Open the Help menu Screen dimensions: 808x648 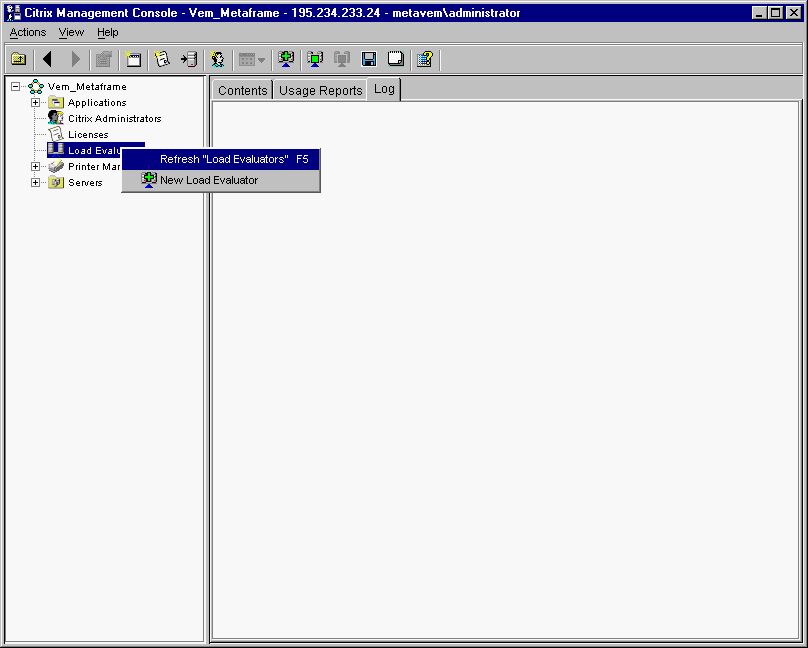108,32
